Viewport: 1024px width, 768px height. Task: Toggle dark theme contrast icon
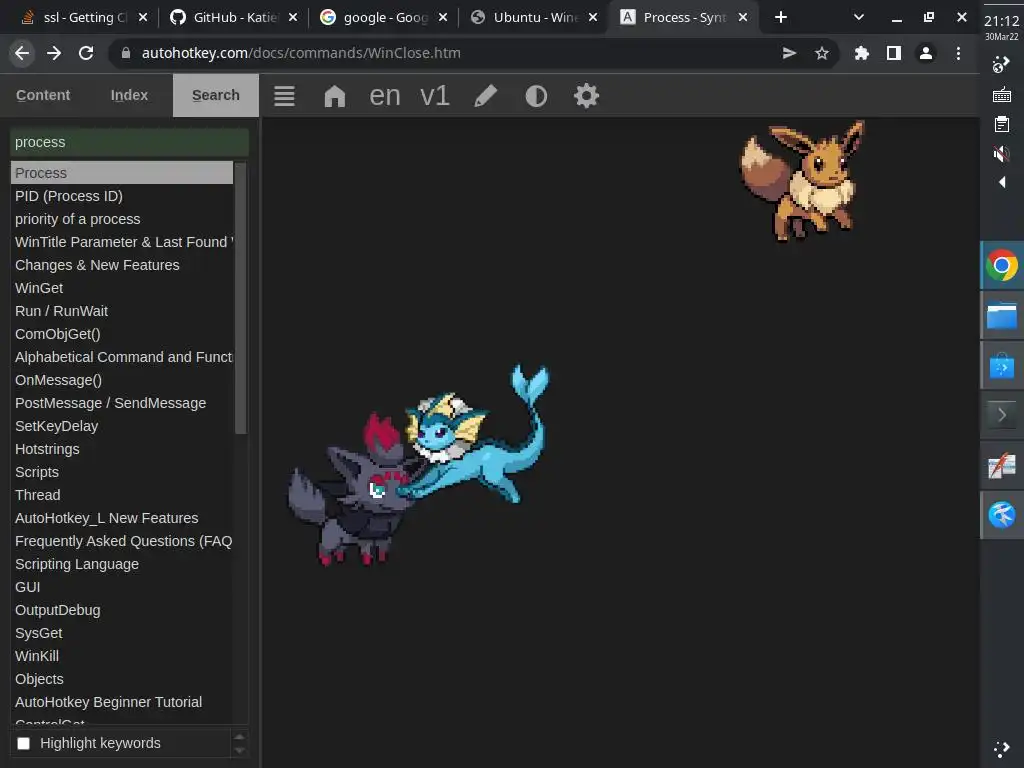[536, 96]
